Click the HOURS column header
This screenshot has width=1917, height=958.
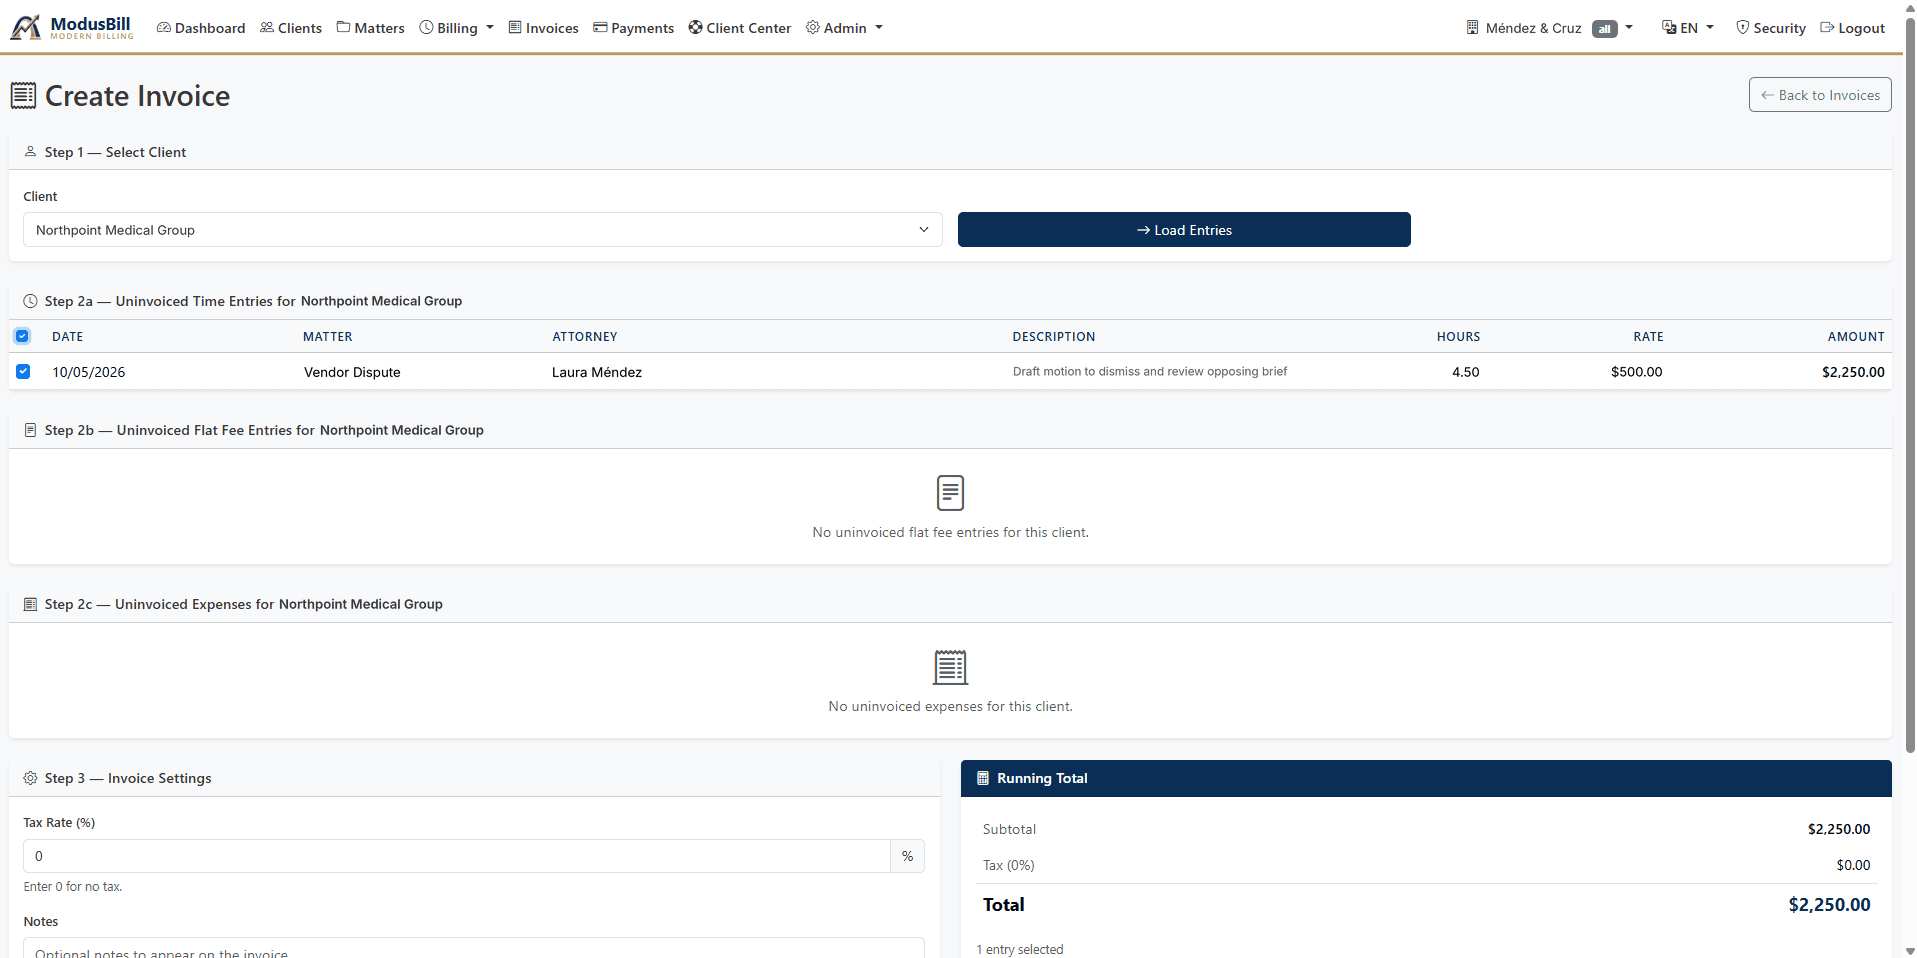pyautogui.click(x=1458, y=337)
